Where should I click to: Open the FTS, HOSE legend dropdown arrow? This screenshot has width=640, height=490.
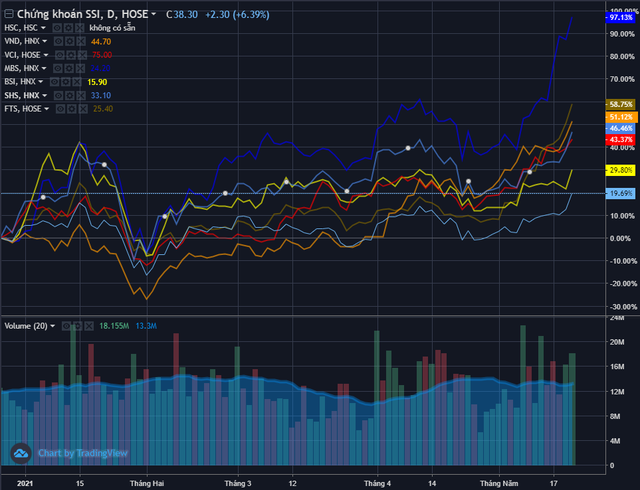(x=47, y=109)
